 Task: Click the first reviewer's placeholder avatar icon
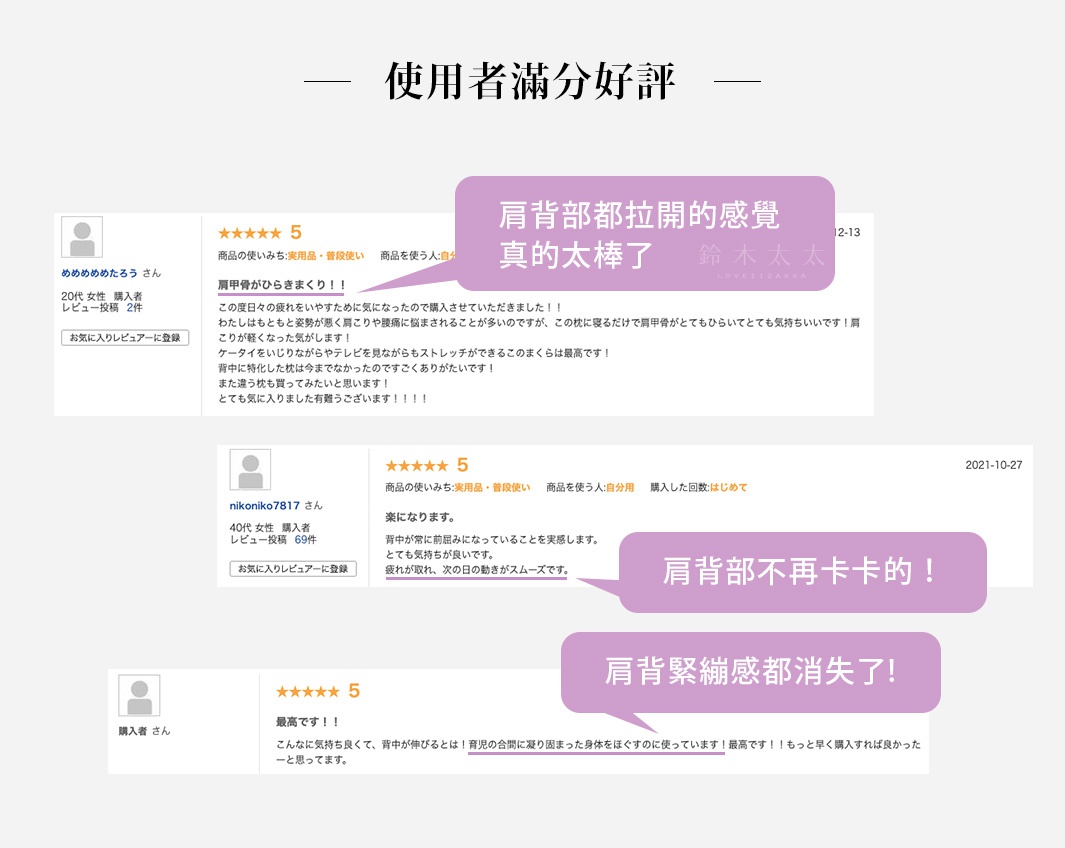(x=81, y=236)
